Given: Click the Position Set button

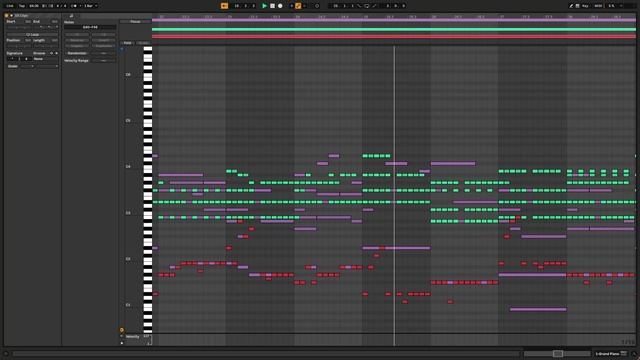Looking at the screenshot, I should [x=28, y=40].
